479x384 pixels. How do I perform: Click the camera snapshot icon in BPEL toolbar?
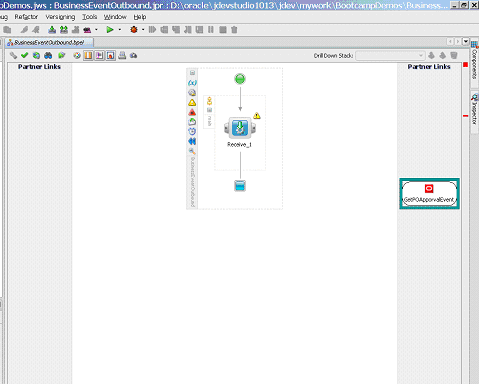(x=134, y=55)
